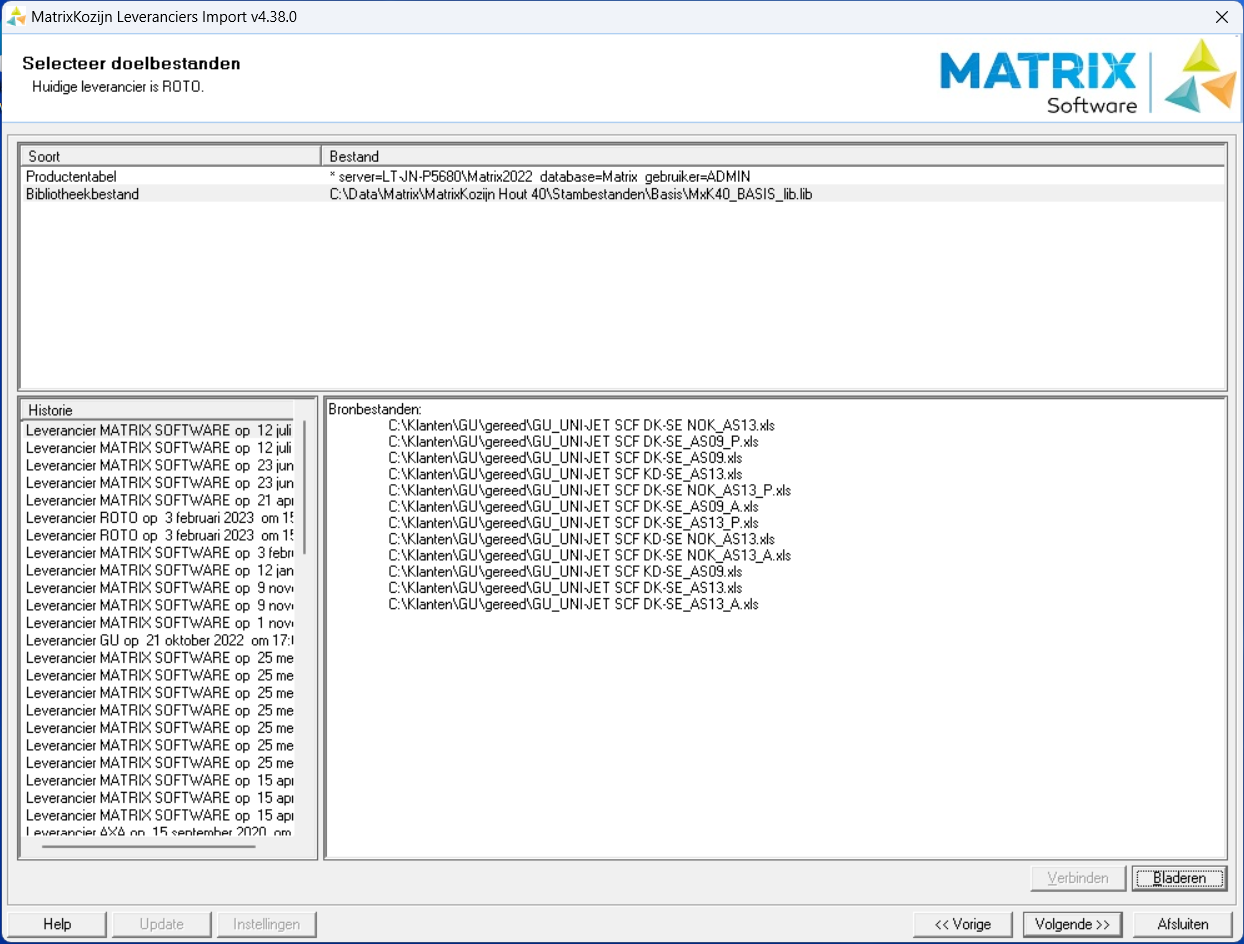Open Instellingen
The image size is (1244, 944).
point(267,924)
